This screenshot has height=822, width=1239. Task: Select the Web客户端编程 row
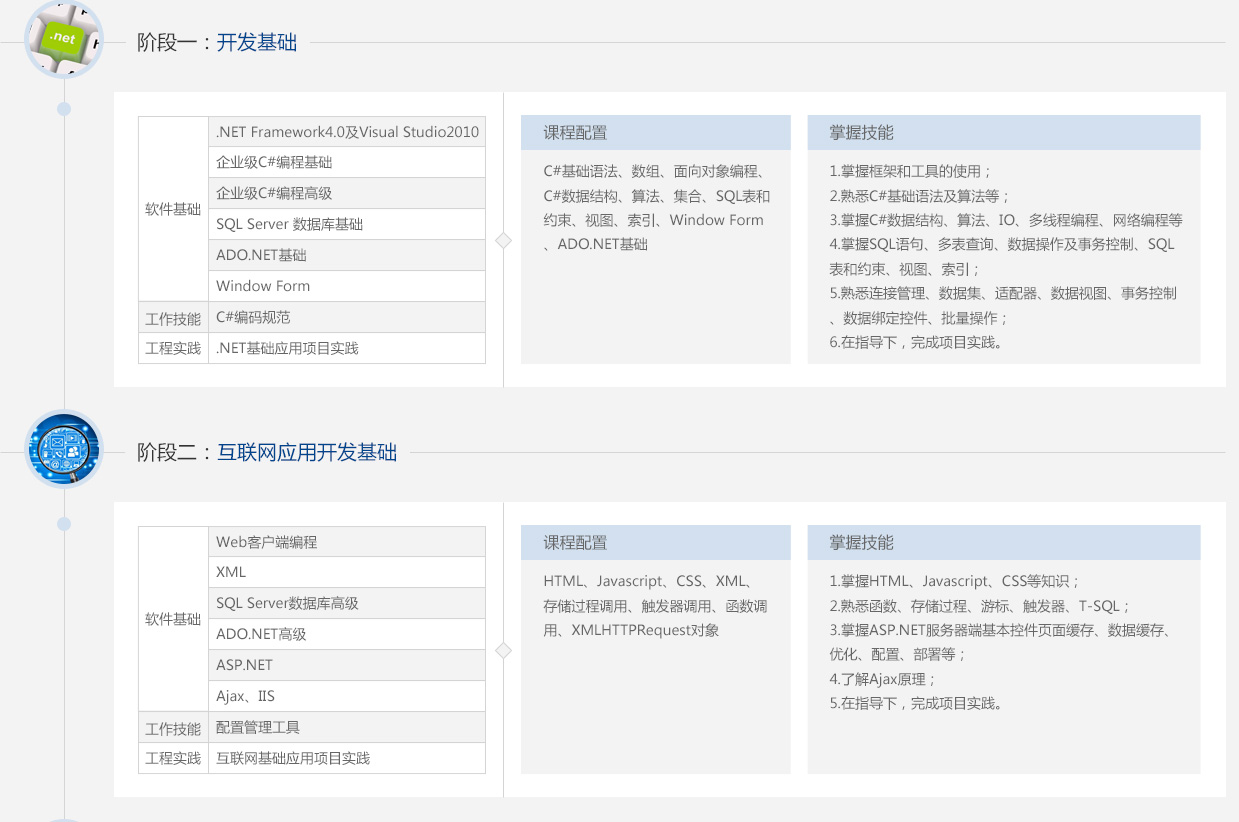pos(347,542)
